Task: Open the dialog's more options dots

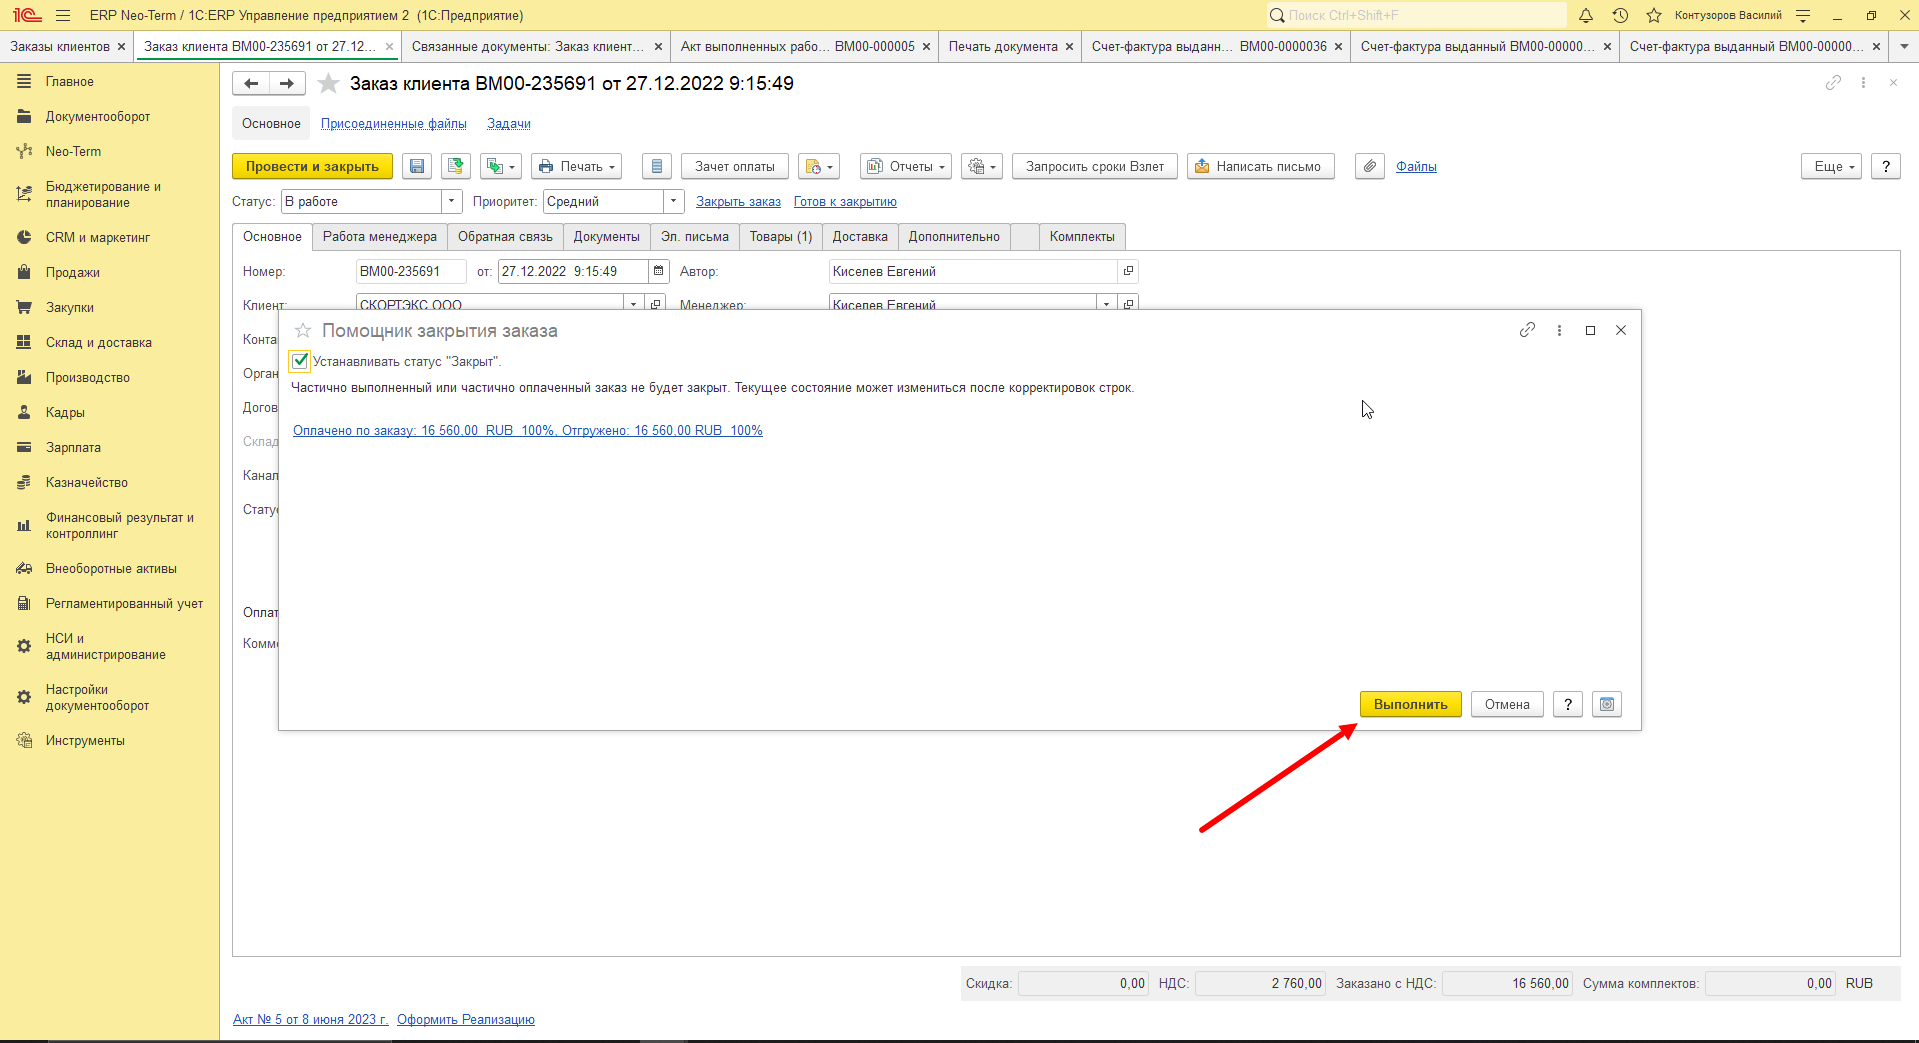Action: (x=1559, y=330)
